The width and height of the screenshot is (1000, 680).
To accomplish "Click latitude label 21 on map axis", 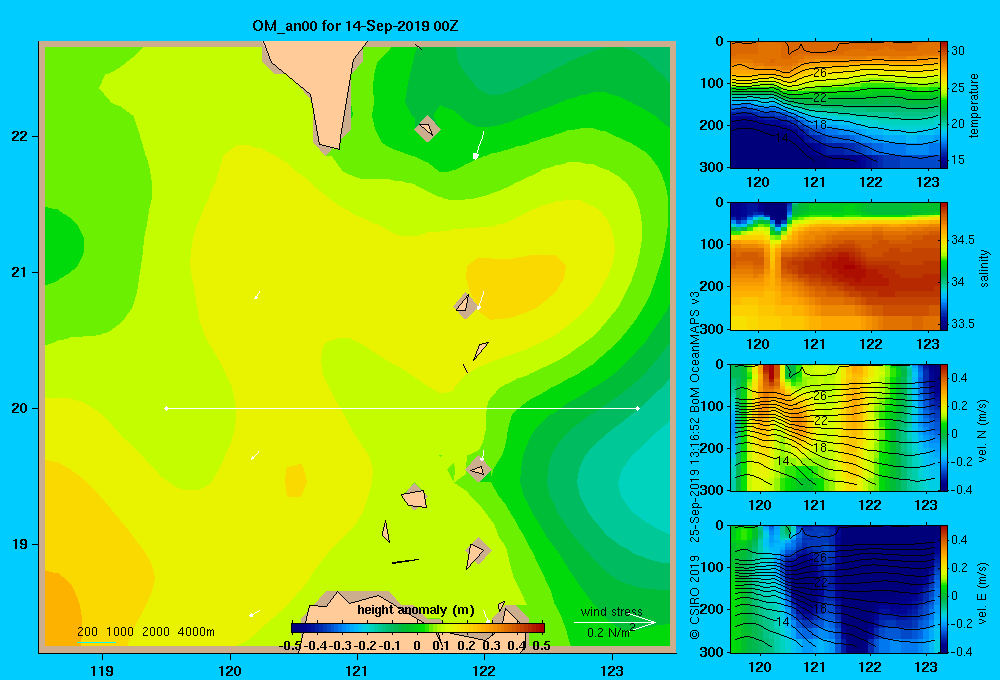I will click(20, 272).
